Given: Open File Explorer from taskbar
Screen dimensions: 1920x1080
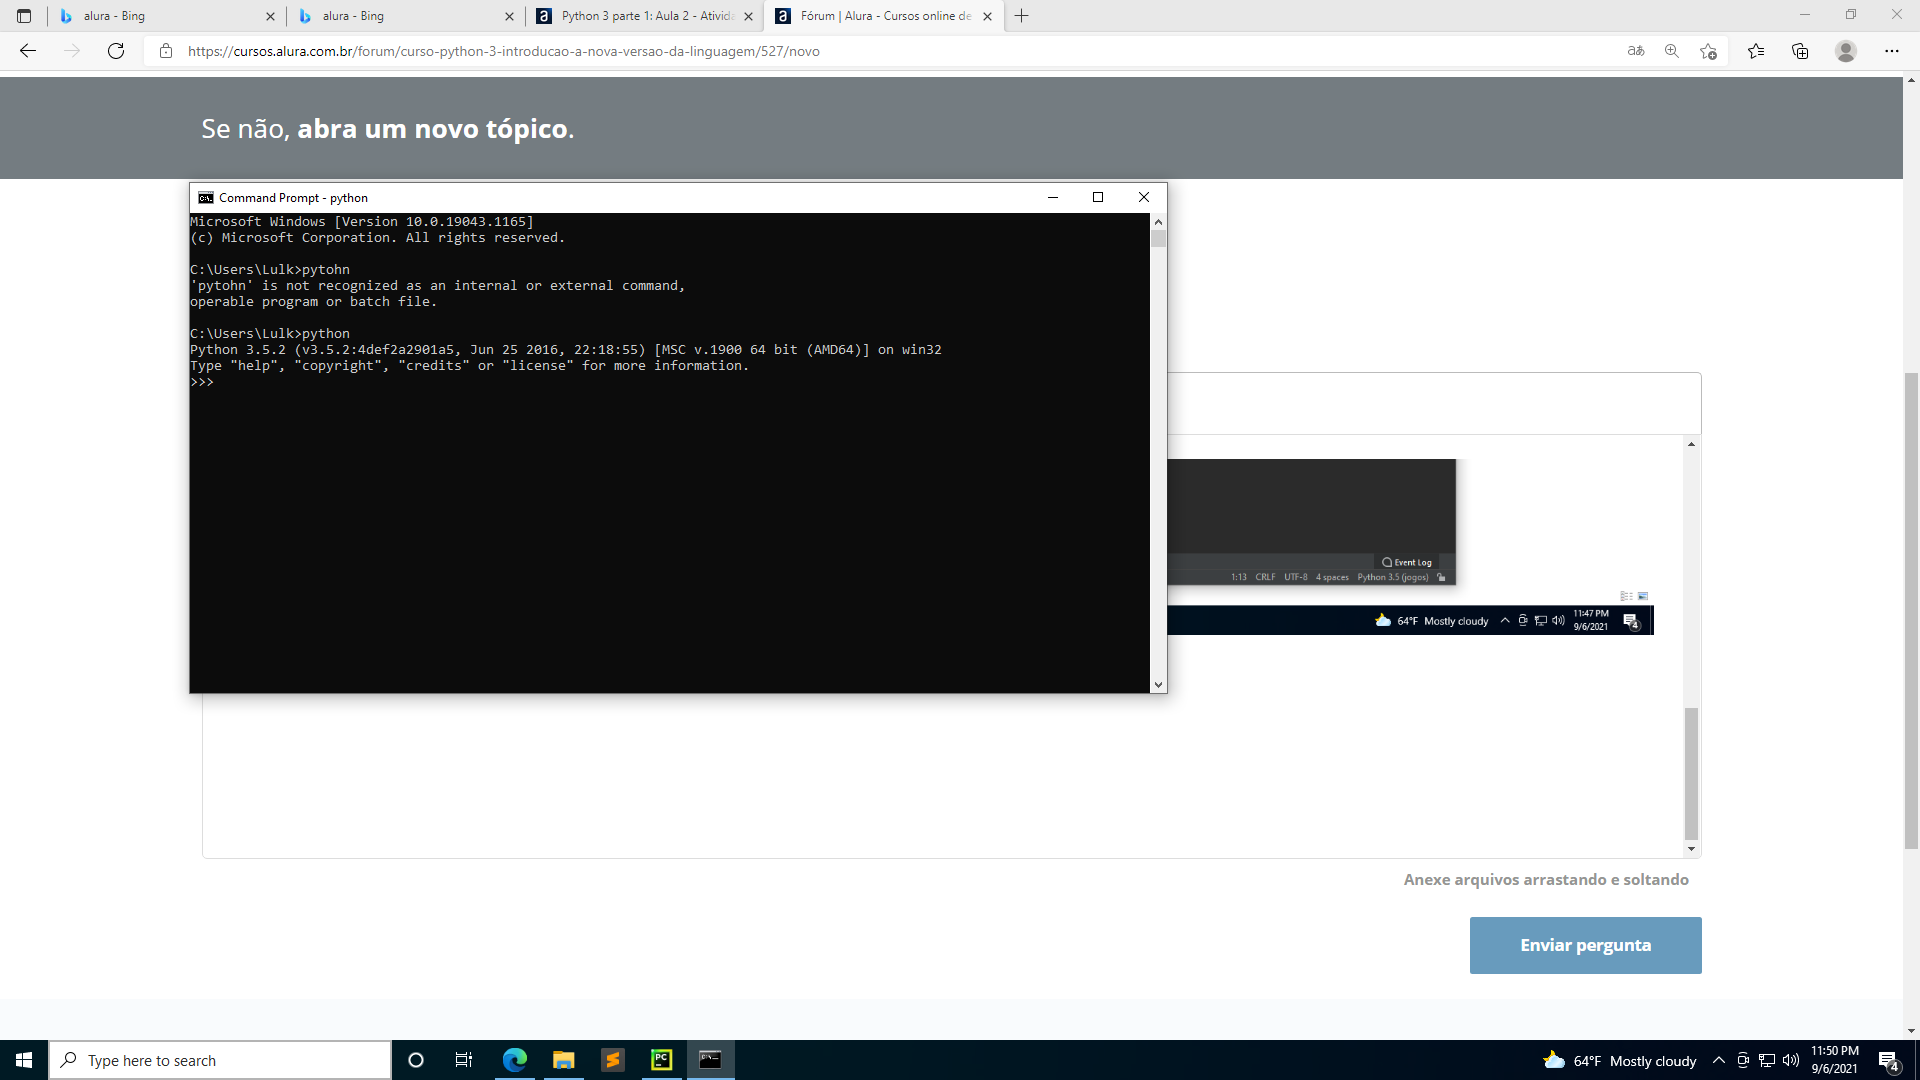Looking at the screenshot, I should pos(563,1060).
